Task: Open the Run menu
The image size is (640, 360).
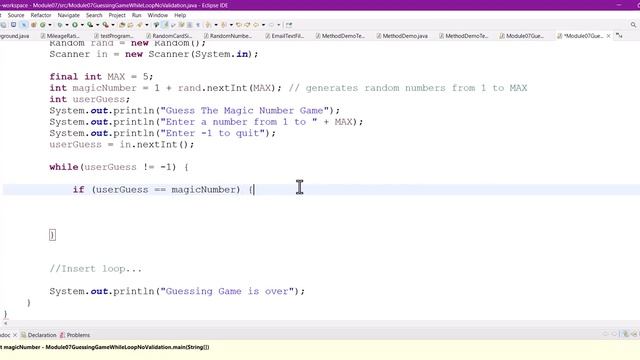Action: 136,15
